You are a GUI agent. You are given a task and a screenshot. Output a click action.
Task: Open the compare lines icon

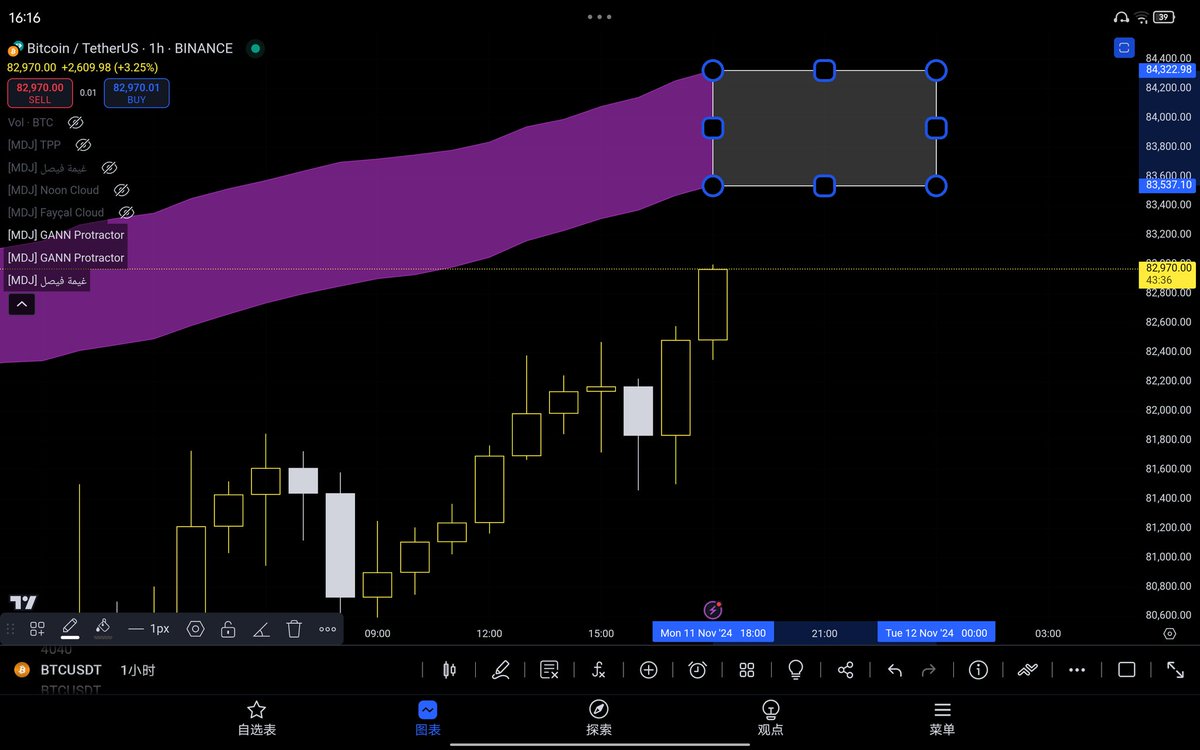click(1028, 670)
